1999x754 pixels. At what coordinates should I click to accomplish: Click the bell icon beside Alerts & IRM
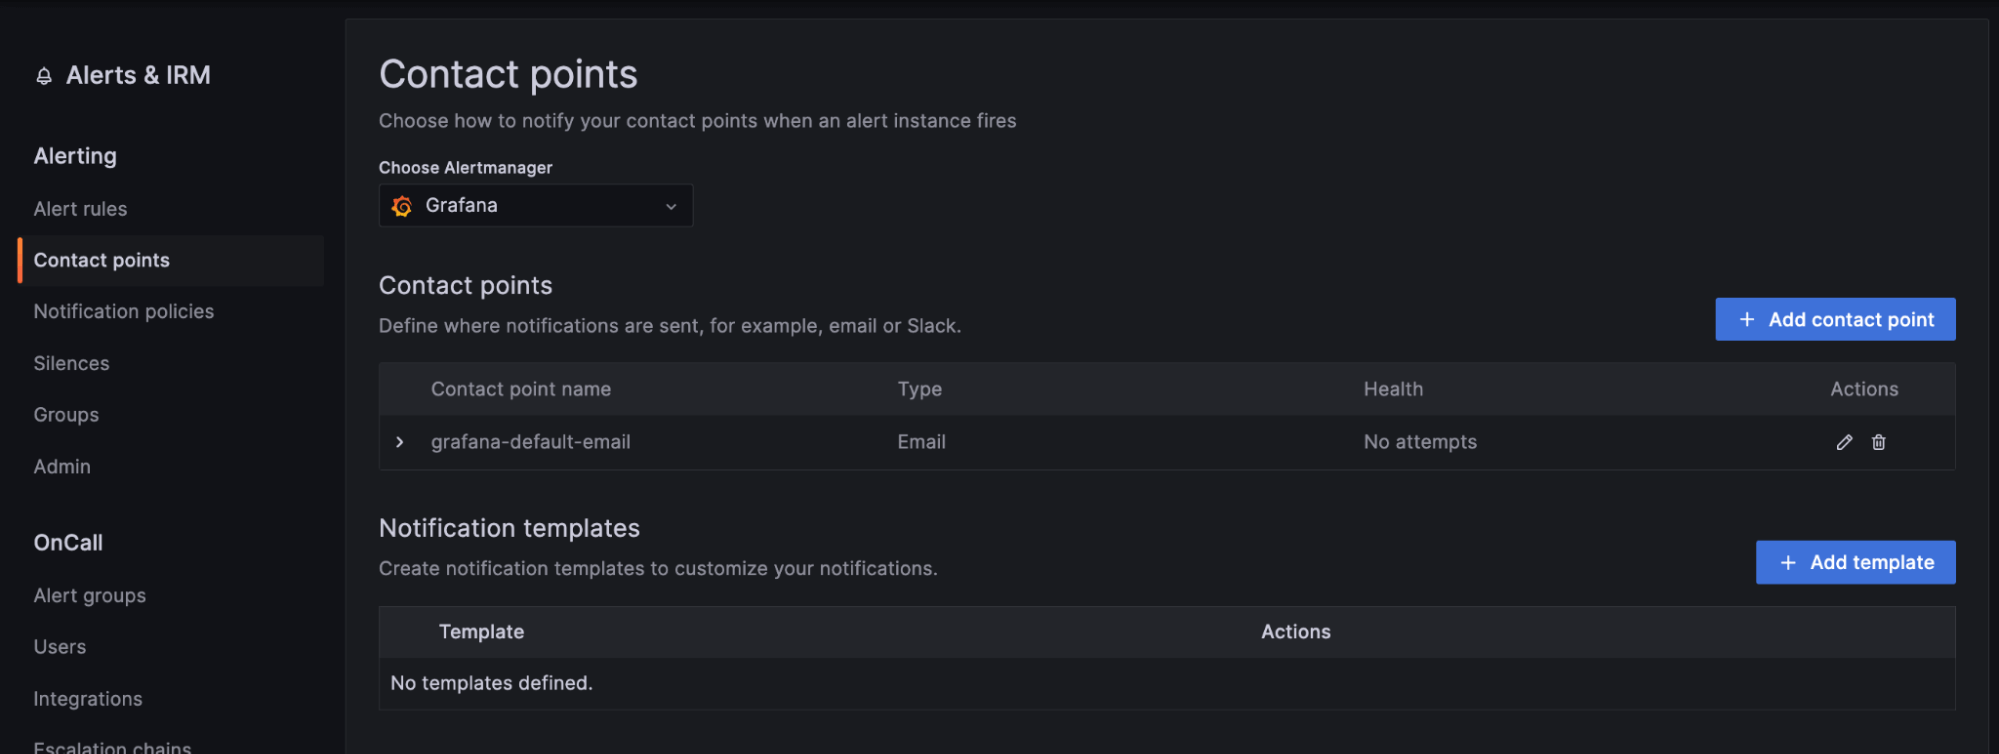point(44,76)
